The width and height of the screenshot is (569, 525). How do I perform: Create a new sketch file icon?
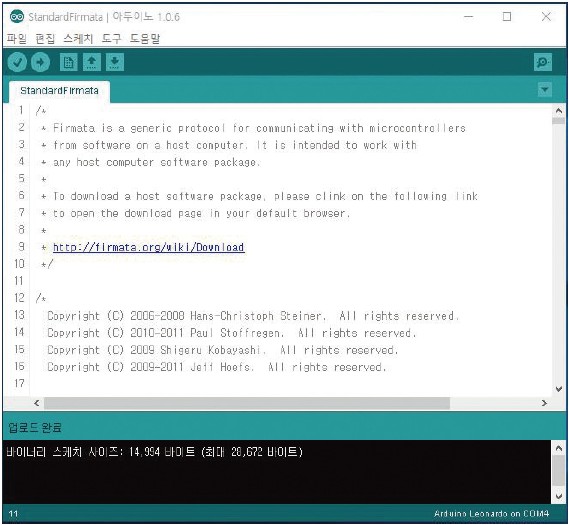(x=68, y=62)
